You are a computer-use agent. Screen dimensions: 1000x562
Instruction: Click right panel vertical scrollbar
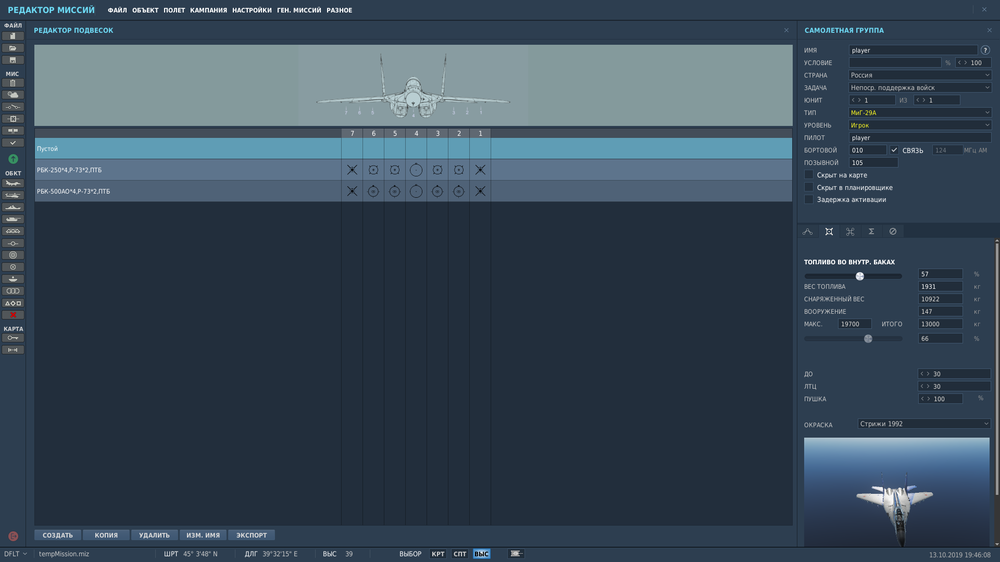pyautogui.click(x=997, y=367)
